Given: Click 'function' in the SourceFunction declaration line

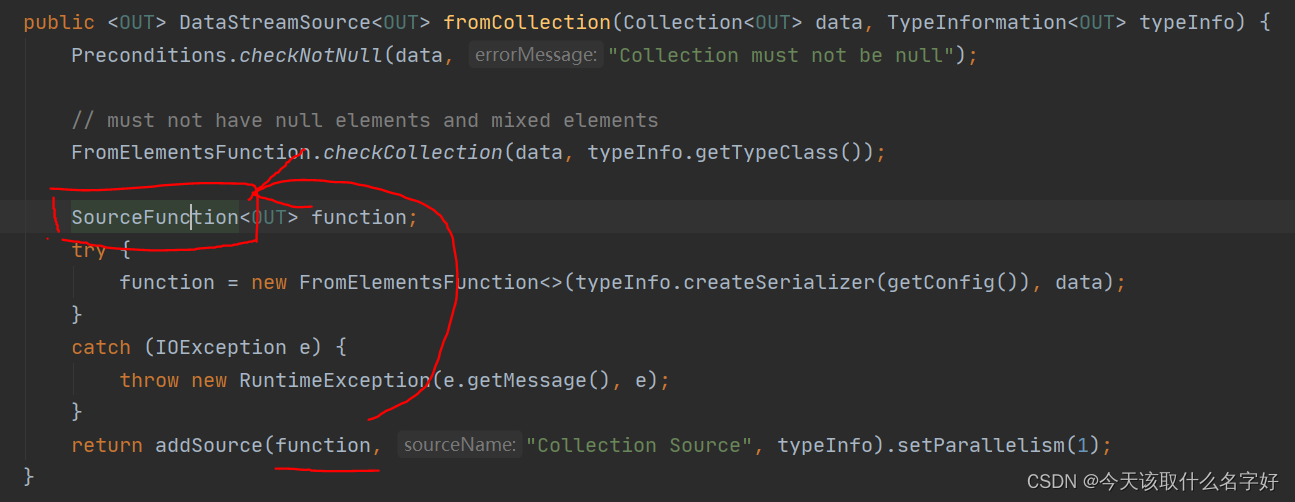Looking at the screenshot, I should (x=359, y=217).
